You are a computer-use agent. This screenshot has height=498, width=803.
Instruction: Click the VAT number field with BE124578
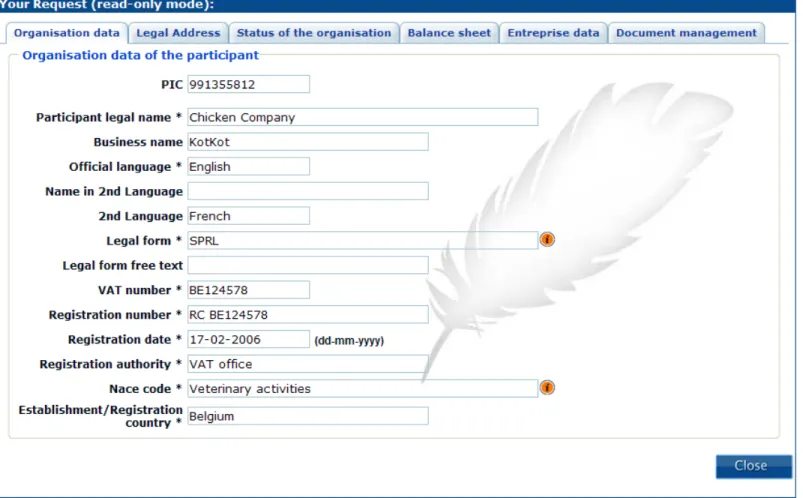[248, 290]
